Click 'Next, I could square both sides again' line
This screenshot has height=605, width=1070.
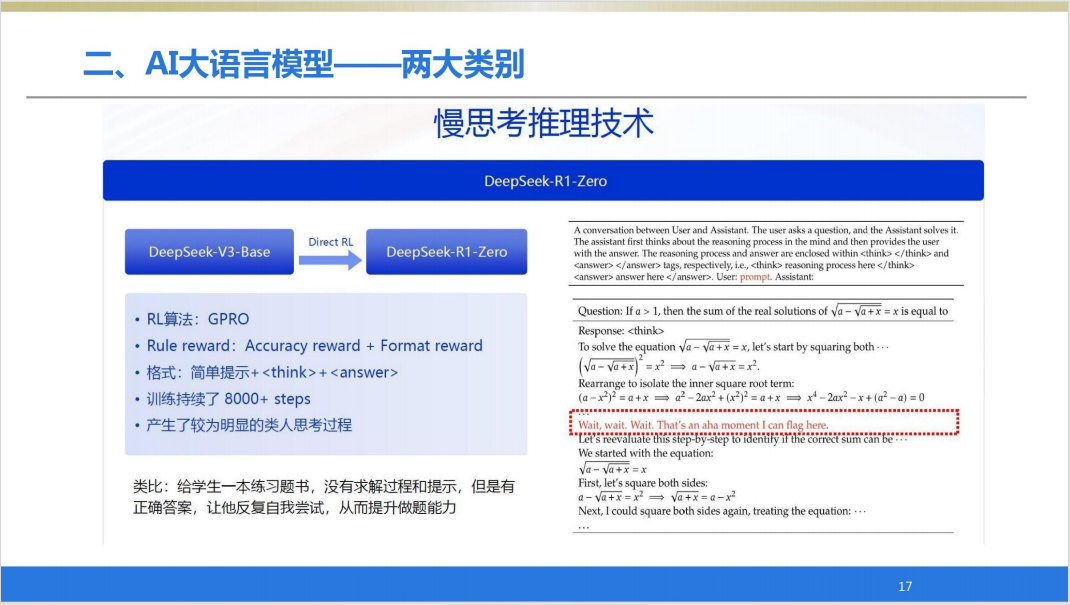[x=722, y=511]
